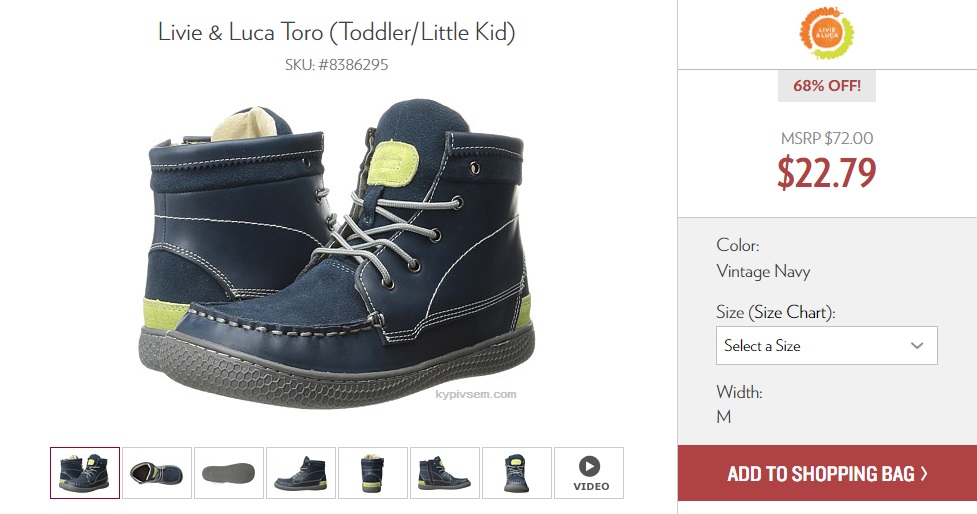View the inner side zipper thumbnail
The image size is (977, 514).
tap(445, 473)
